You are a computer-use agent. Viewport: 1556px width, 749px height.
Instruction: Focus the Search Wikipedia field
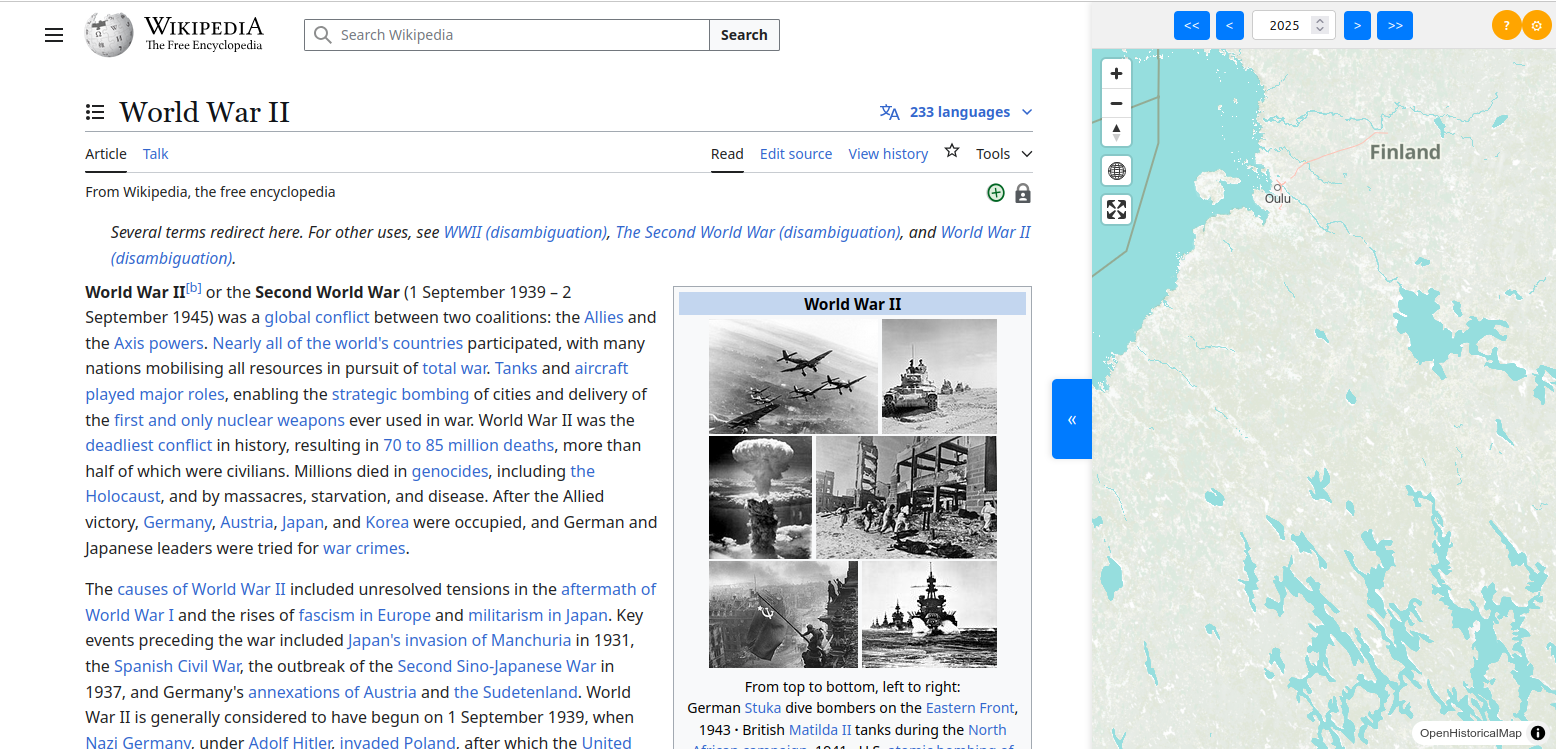tap(507, 35)
